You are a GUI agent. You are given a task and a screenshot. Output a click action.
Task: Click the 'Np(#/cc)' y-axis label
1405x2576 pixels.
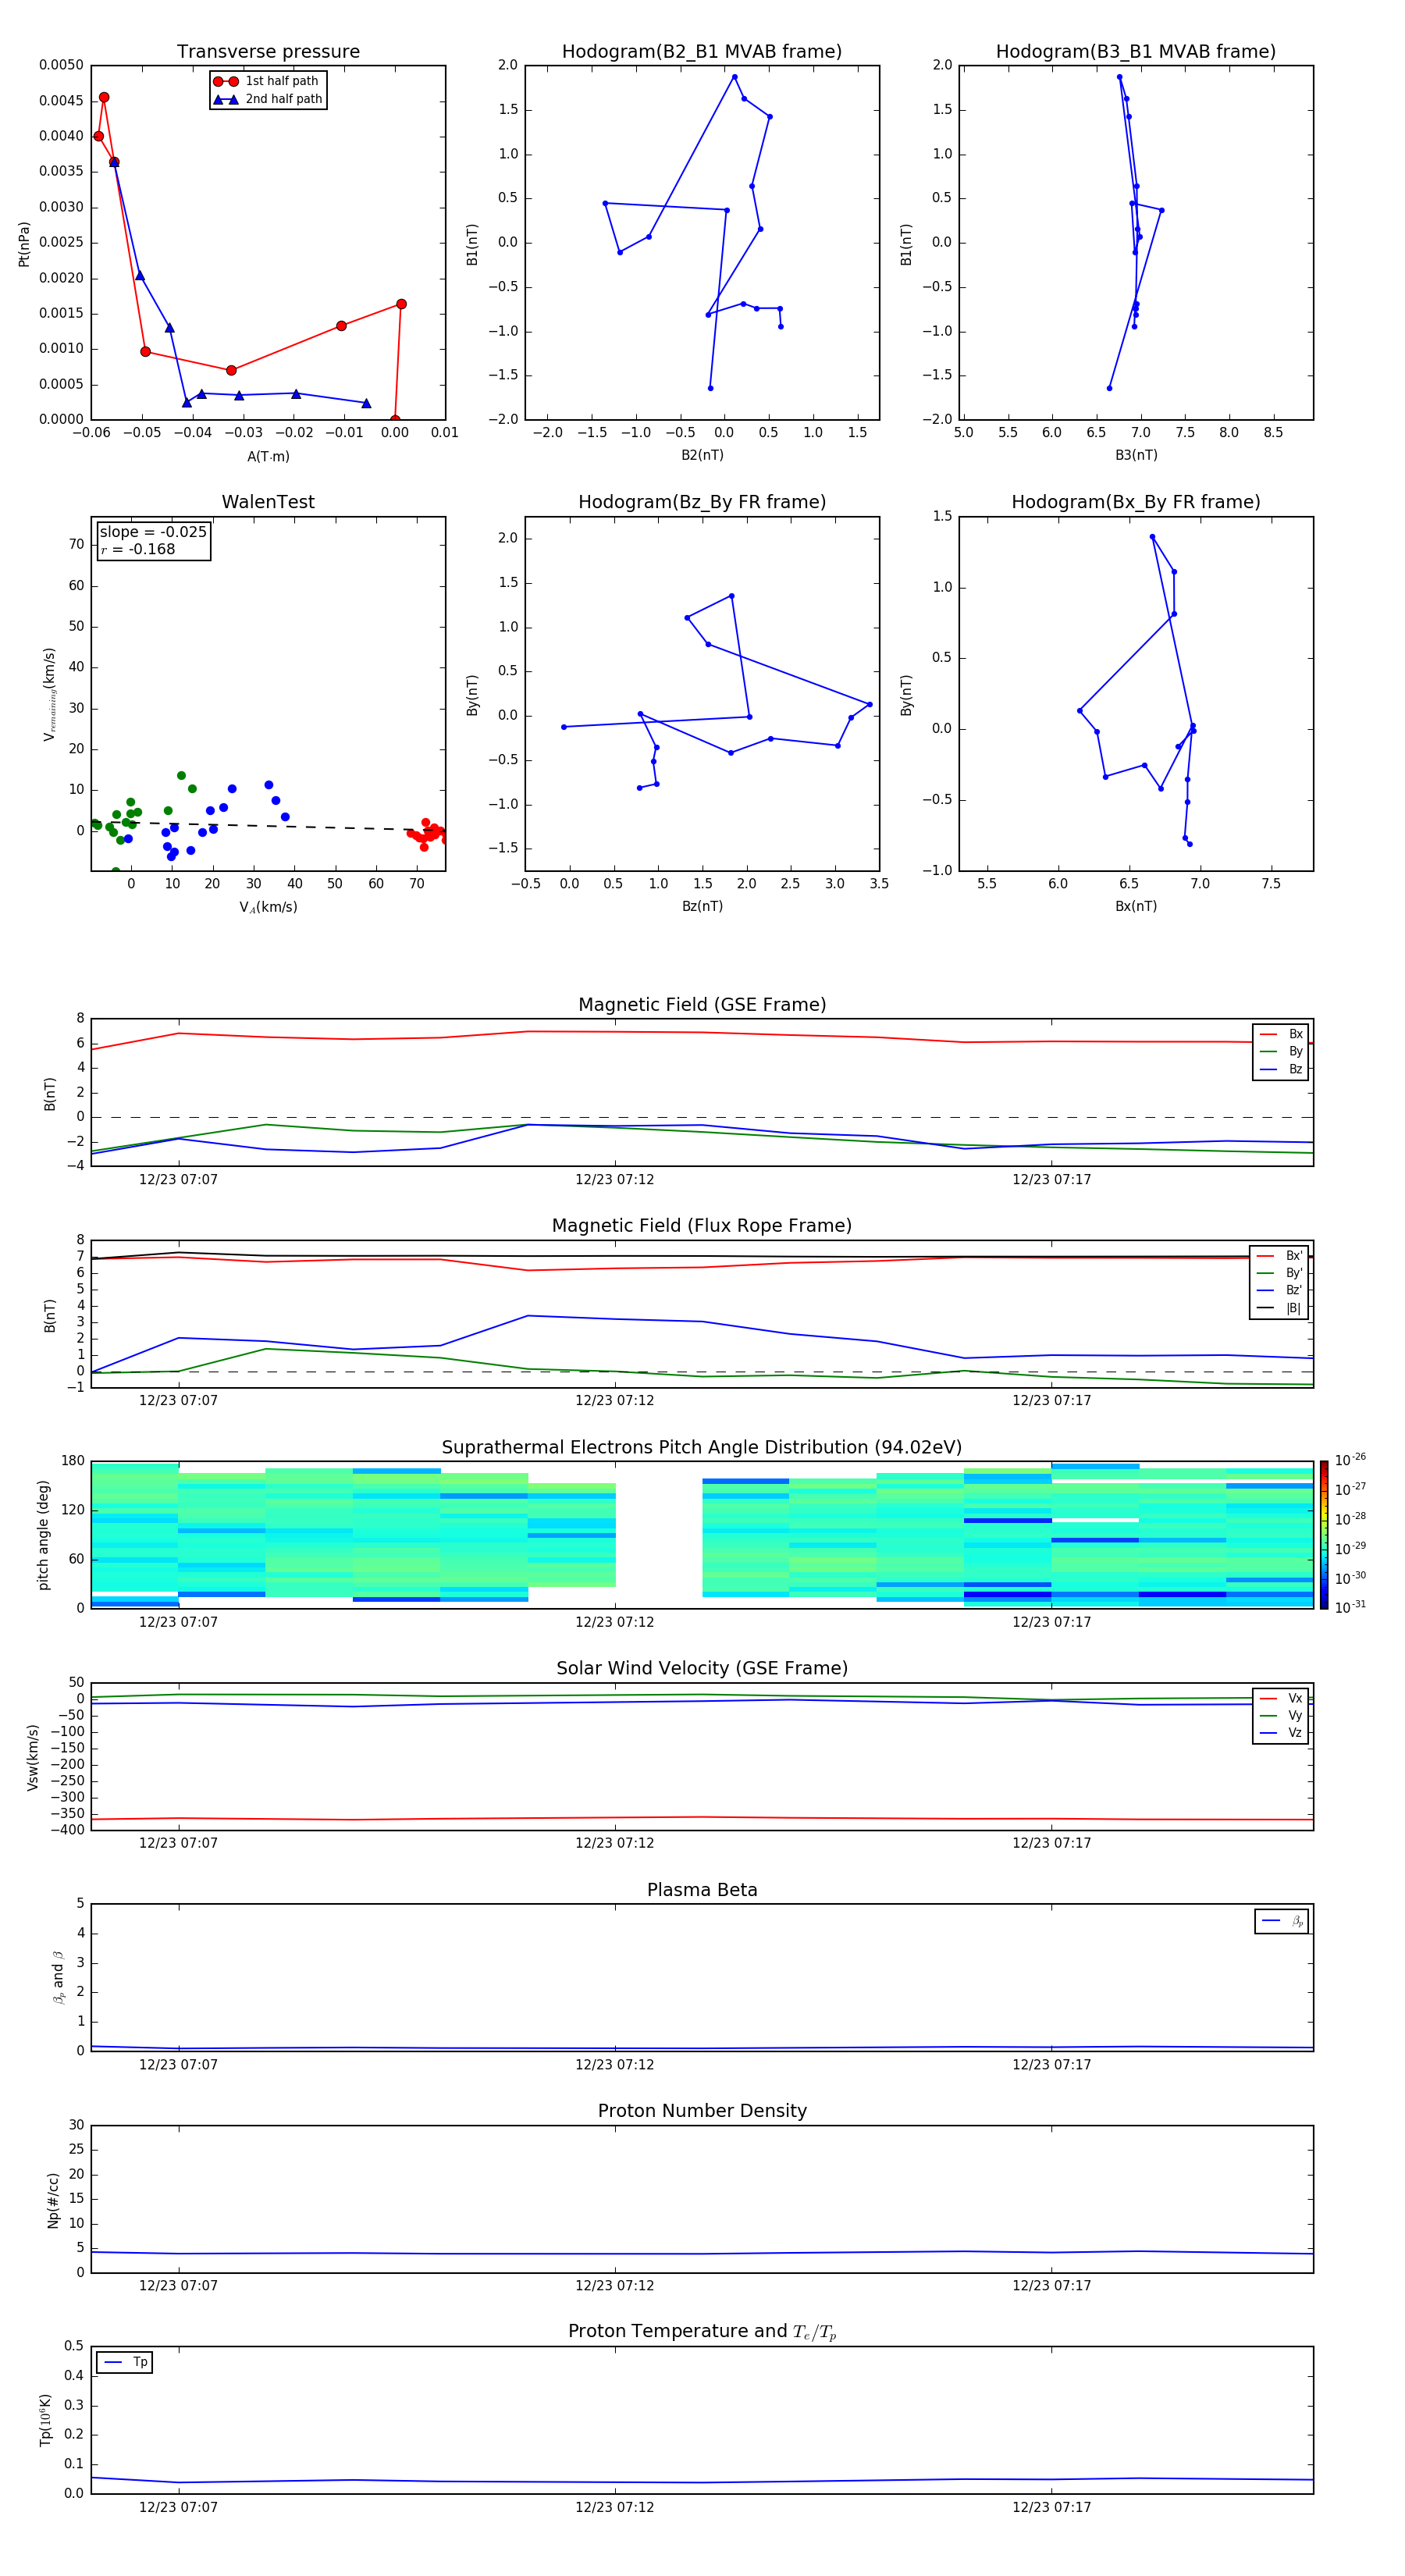tap(53, 2200)
